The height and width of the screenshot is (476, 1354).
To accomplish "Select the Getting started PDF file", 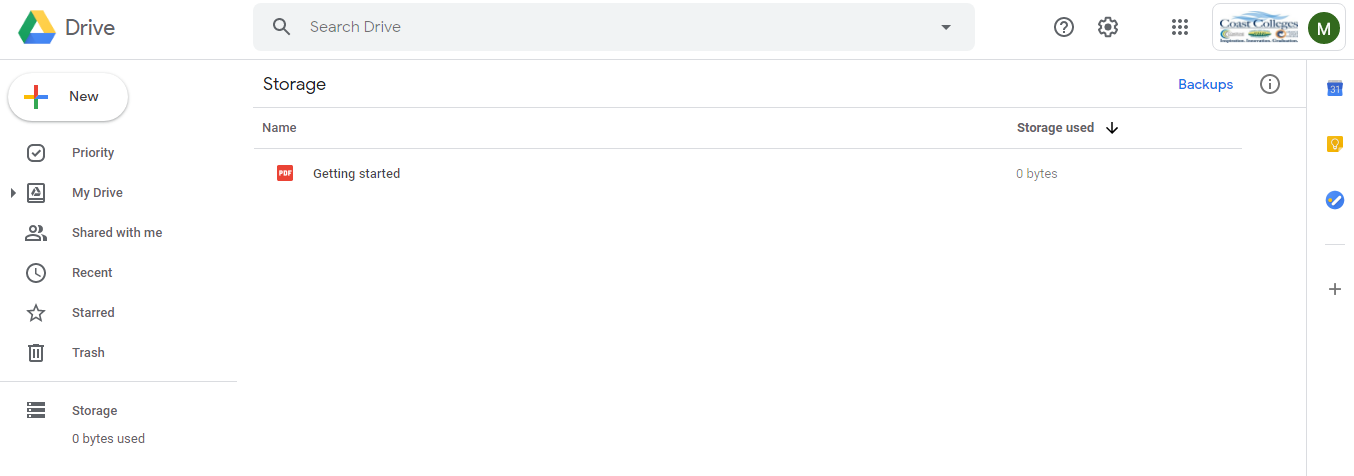I will tap(356, 174).
